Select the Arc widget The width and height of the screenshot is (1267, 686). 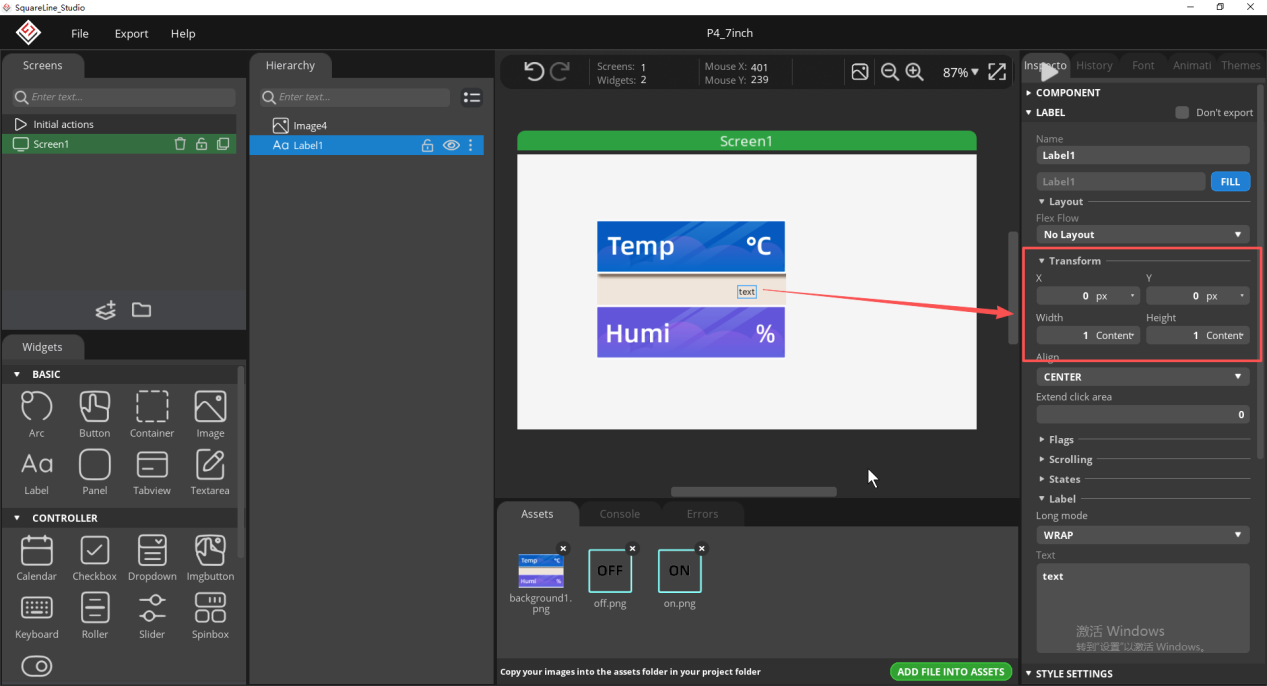coord(37,414)
